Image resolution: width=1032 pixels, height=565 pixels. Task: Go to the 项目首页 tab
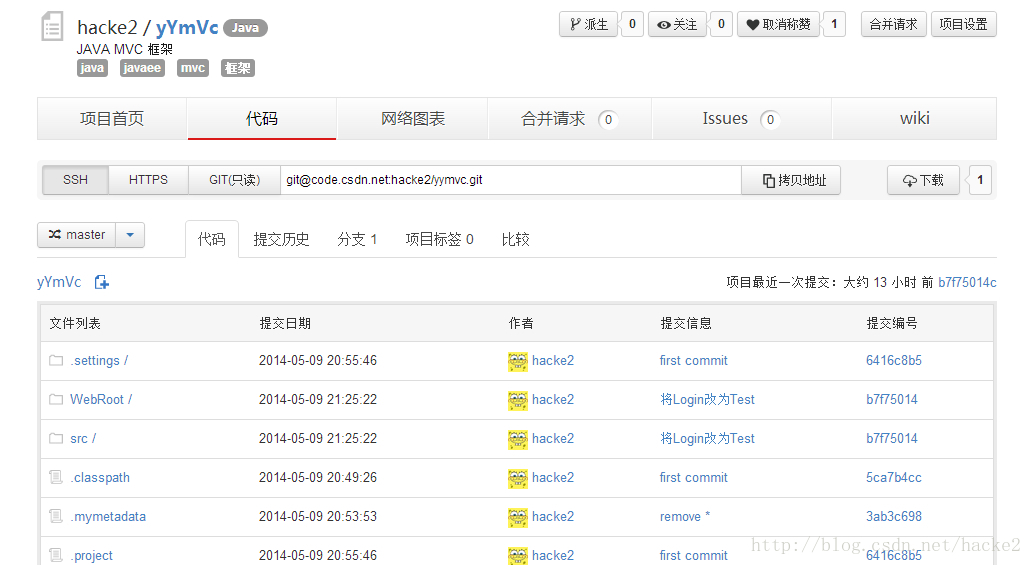click(112, 119)
